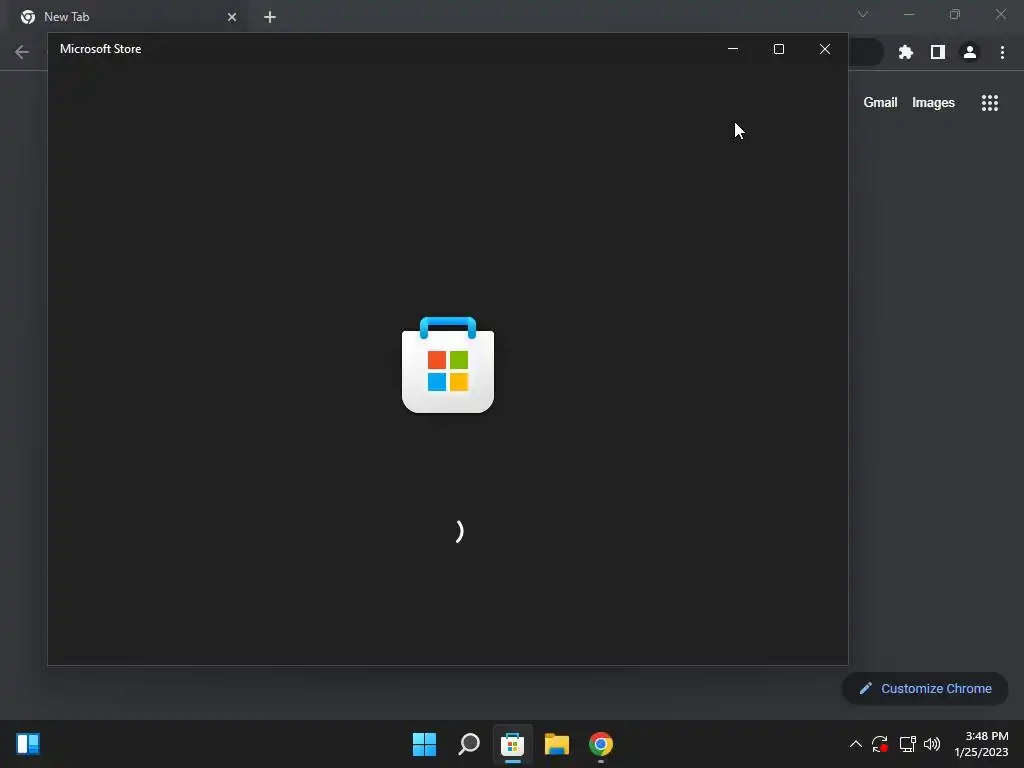Viewport: 1024px width, 768px height.
Task: Show hidden system tray icons
Action: pyautogui.click(x=856, y=744)
